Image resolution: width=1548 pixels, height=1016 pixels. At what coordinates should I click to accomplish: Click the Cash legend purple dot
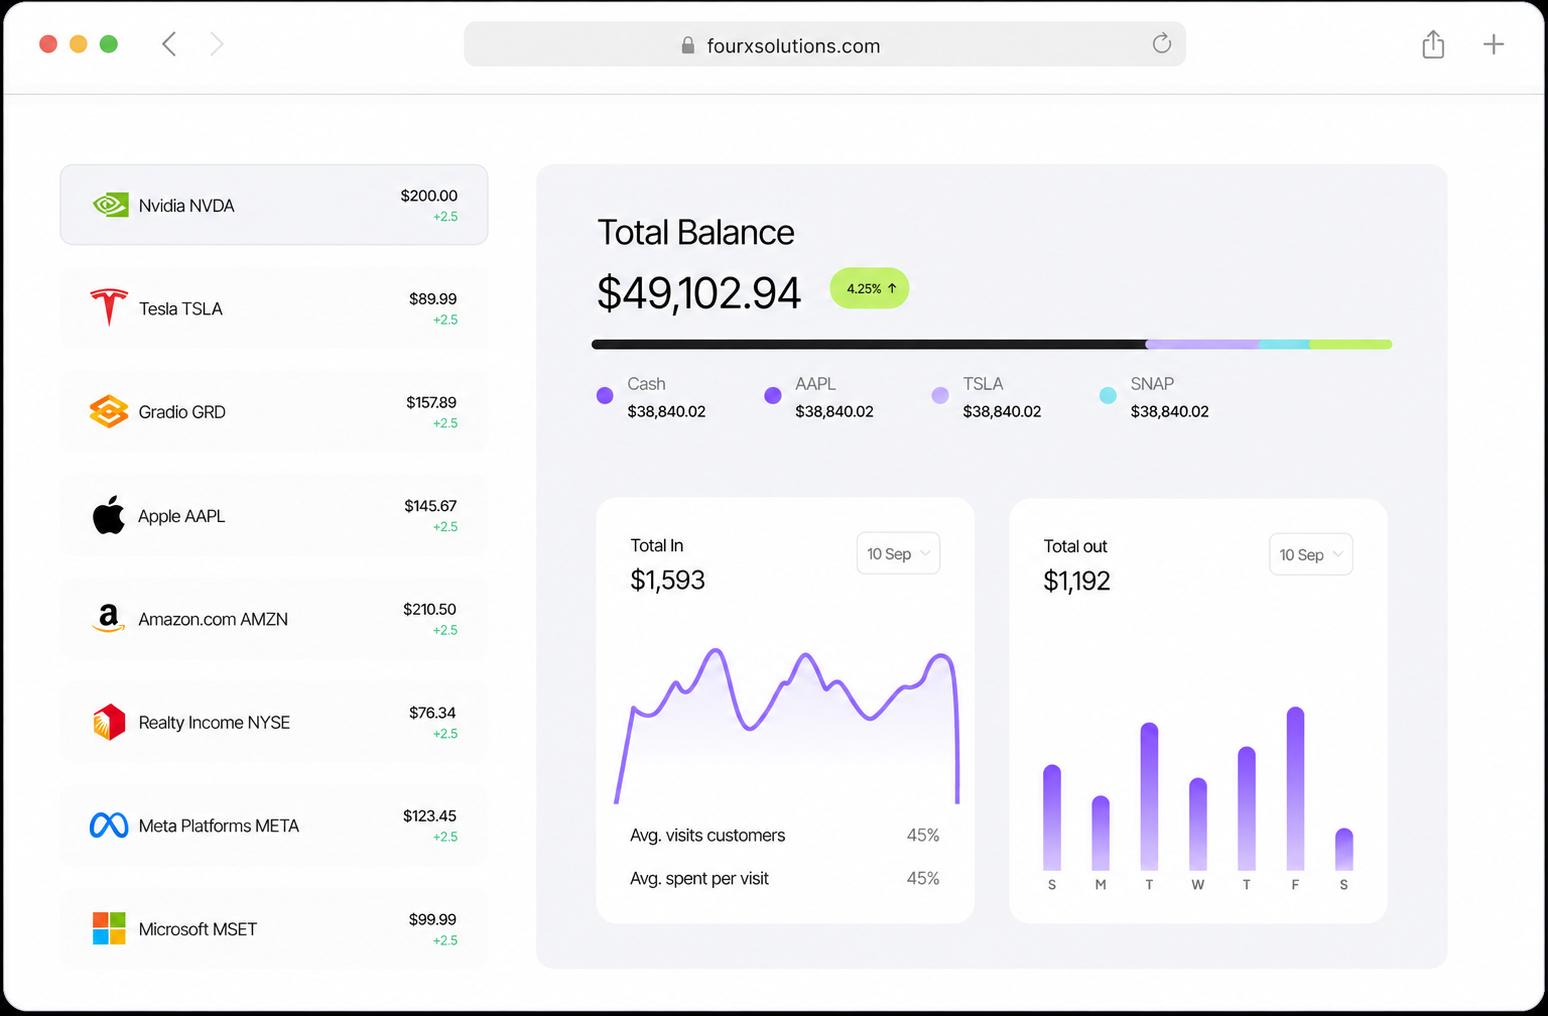605,395
